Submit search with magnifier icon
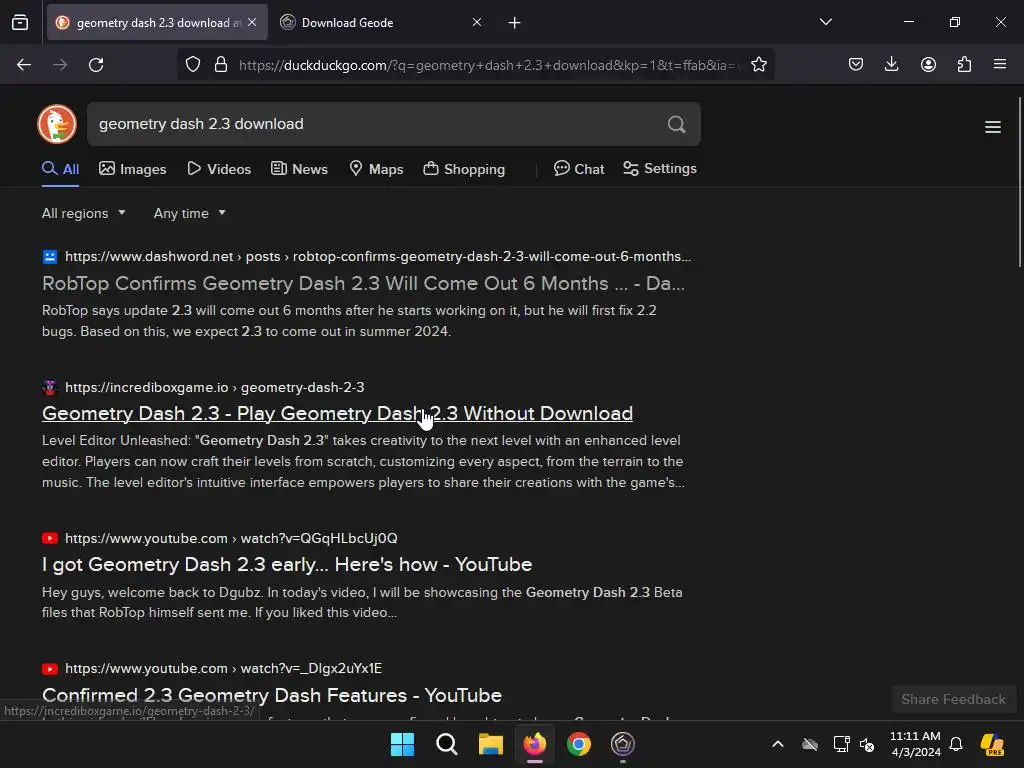Image resolution: width=1024 pixels, height=768 pixels. tap(677, 124)
